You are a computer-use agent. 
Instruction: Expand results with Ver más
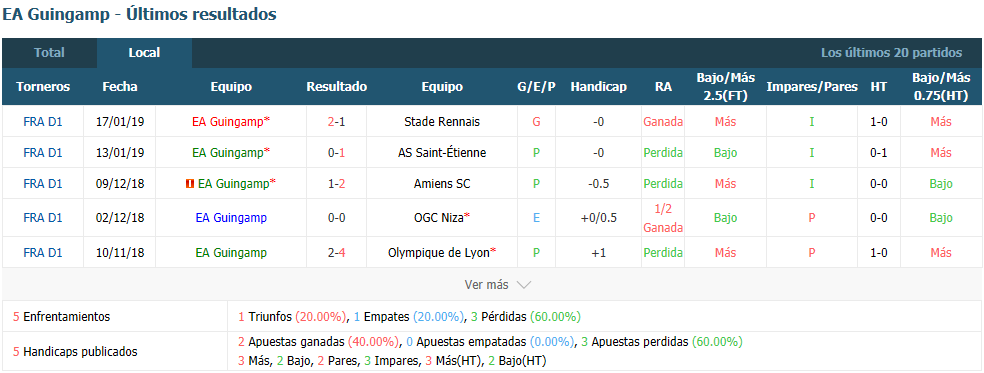click(486, 284)
